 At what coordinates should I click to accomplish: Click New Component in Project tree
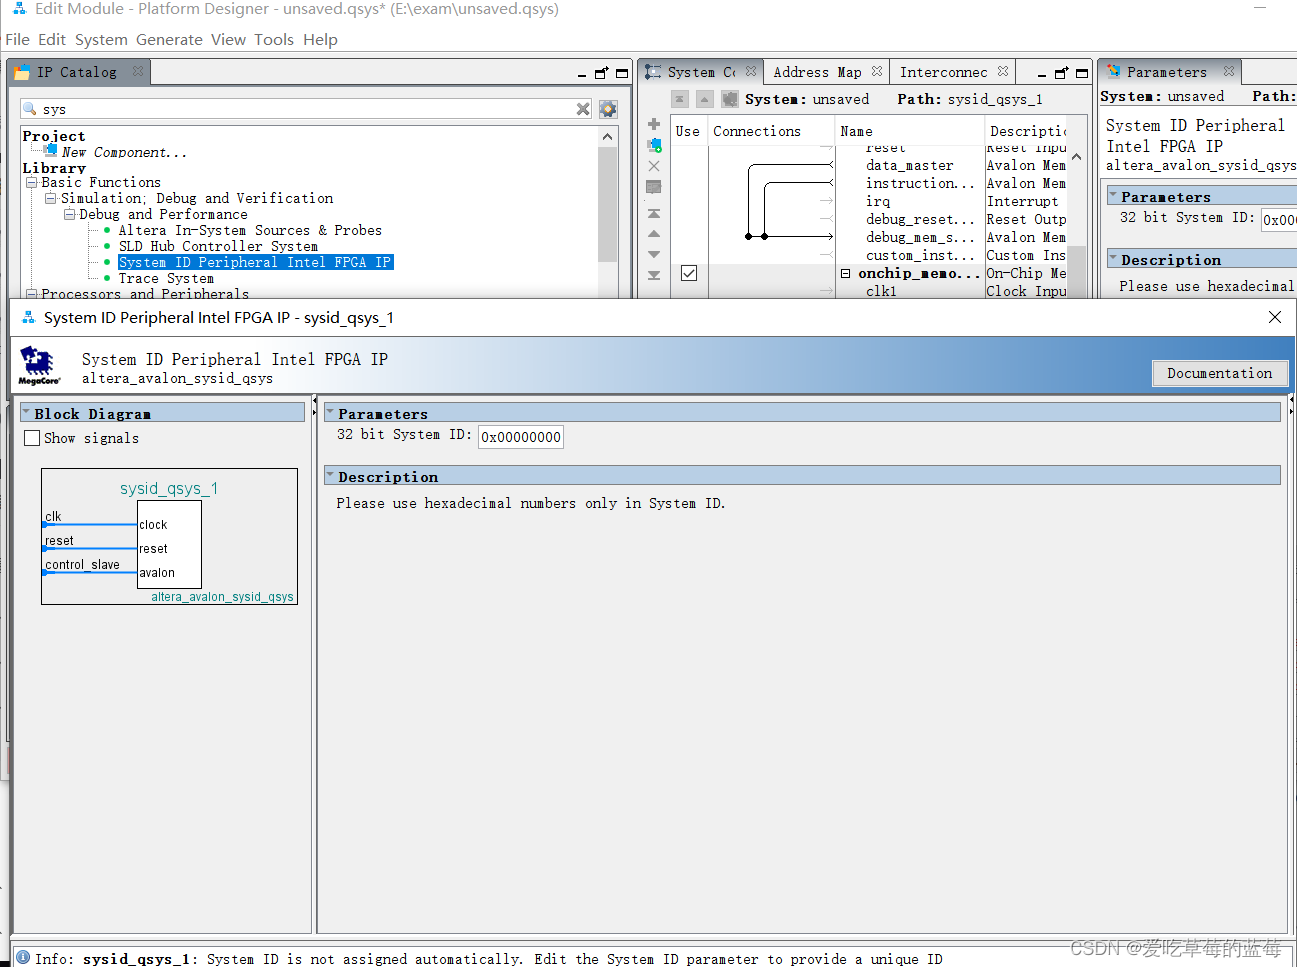(124, 152)
